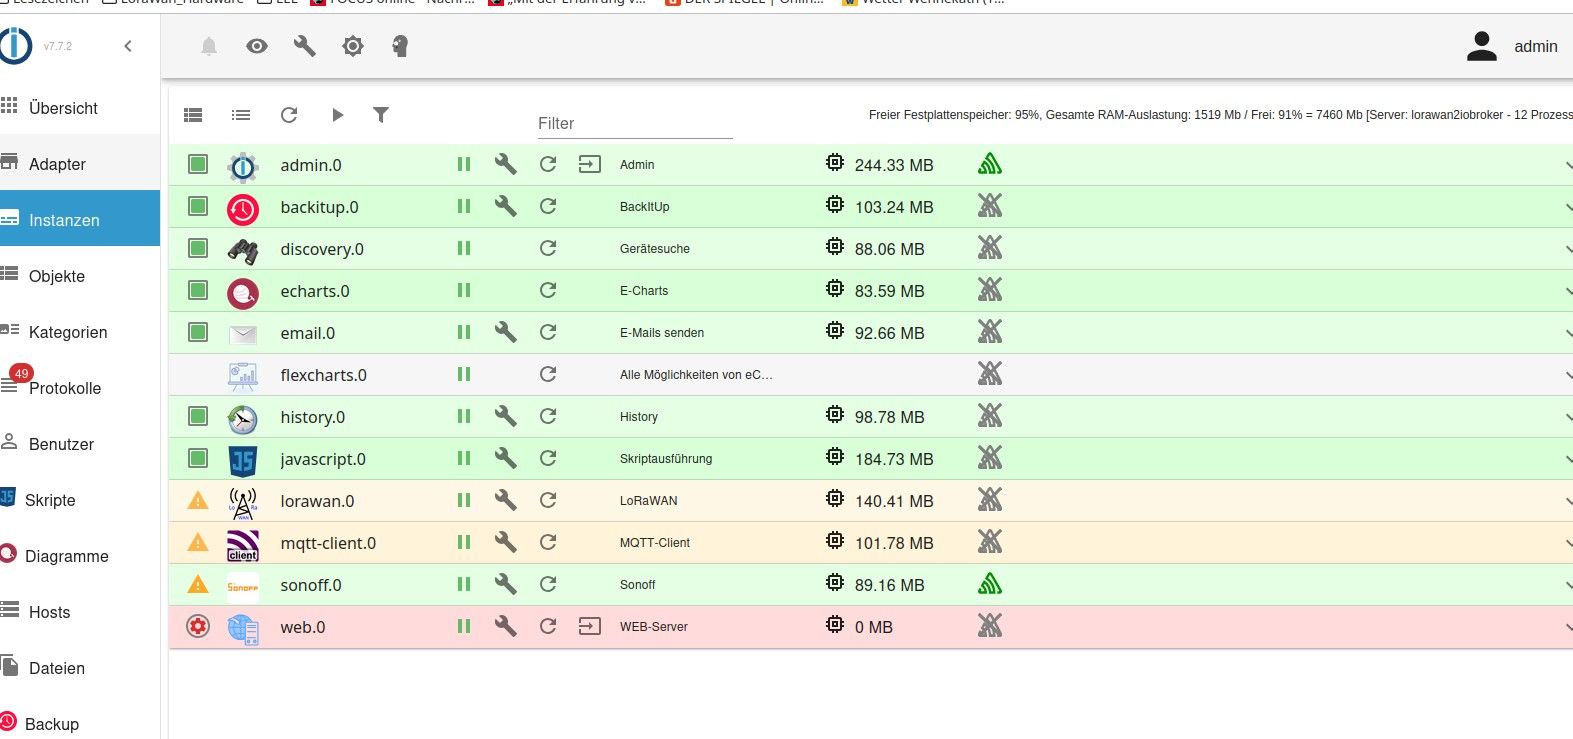This screenshot has height=739, width=1573.
Task: Open system settings gear in top bar
Action: click(353, 46)
